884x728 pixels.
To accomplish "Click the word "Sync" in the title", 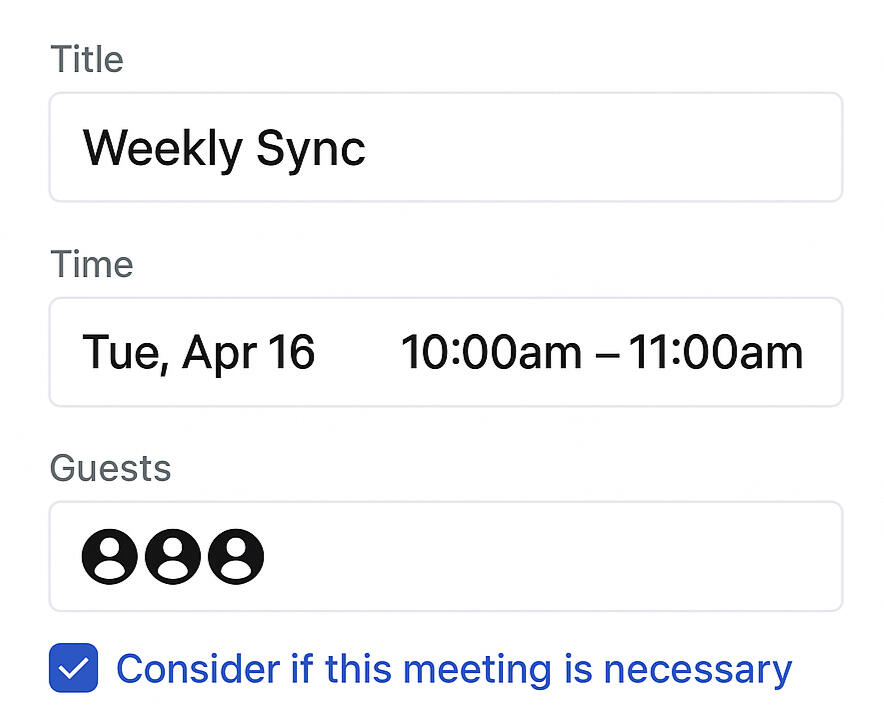I will tap(311, 148).
